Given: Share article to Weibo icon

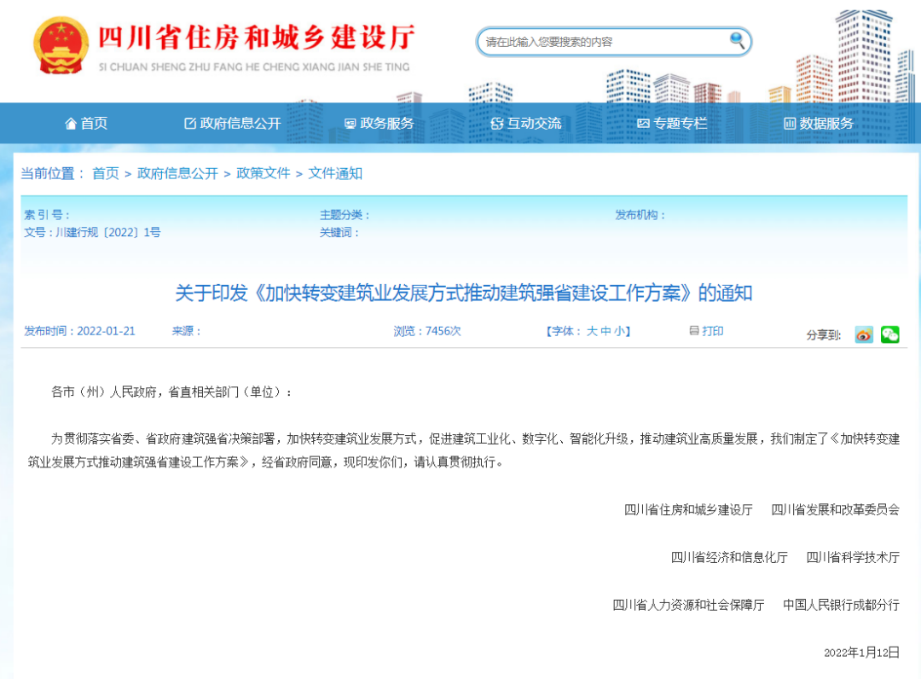Looking at the screenshot, I should click(x=863, y=335).
